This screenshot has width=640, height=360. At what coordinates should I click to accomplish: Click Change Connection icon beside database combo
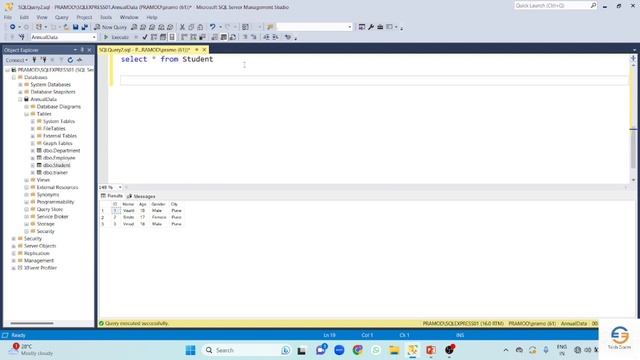22,37
